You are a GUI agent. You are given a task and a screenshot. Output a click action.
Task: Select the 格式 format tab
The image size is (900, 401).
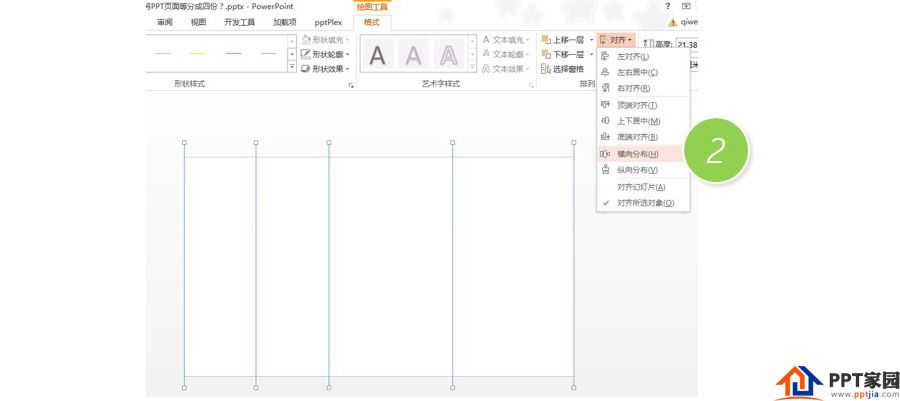tap(372, 22)
